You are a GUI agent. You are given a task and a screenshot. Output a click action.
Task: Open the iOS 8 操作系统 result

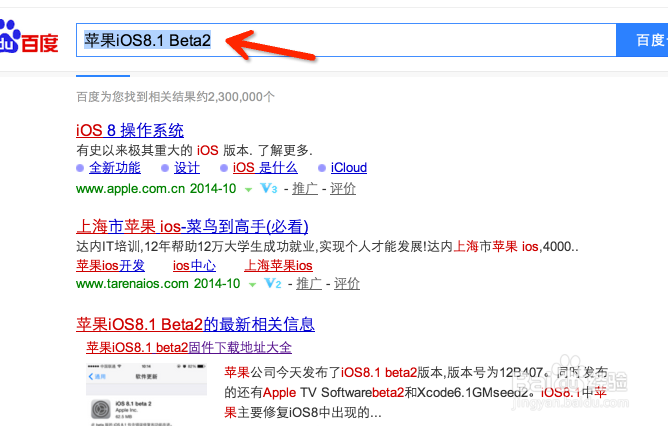130,130
